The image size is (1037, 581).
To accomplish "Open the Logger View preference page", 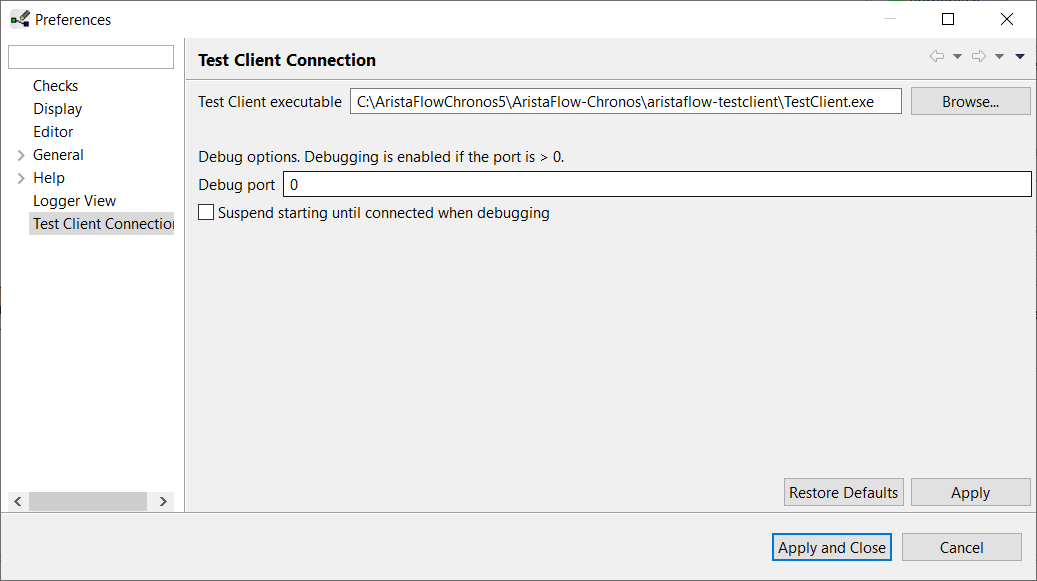I will [x=75, y=201].
